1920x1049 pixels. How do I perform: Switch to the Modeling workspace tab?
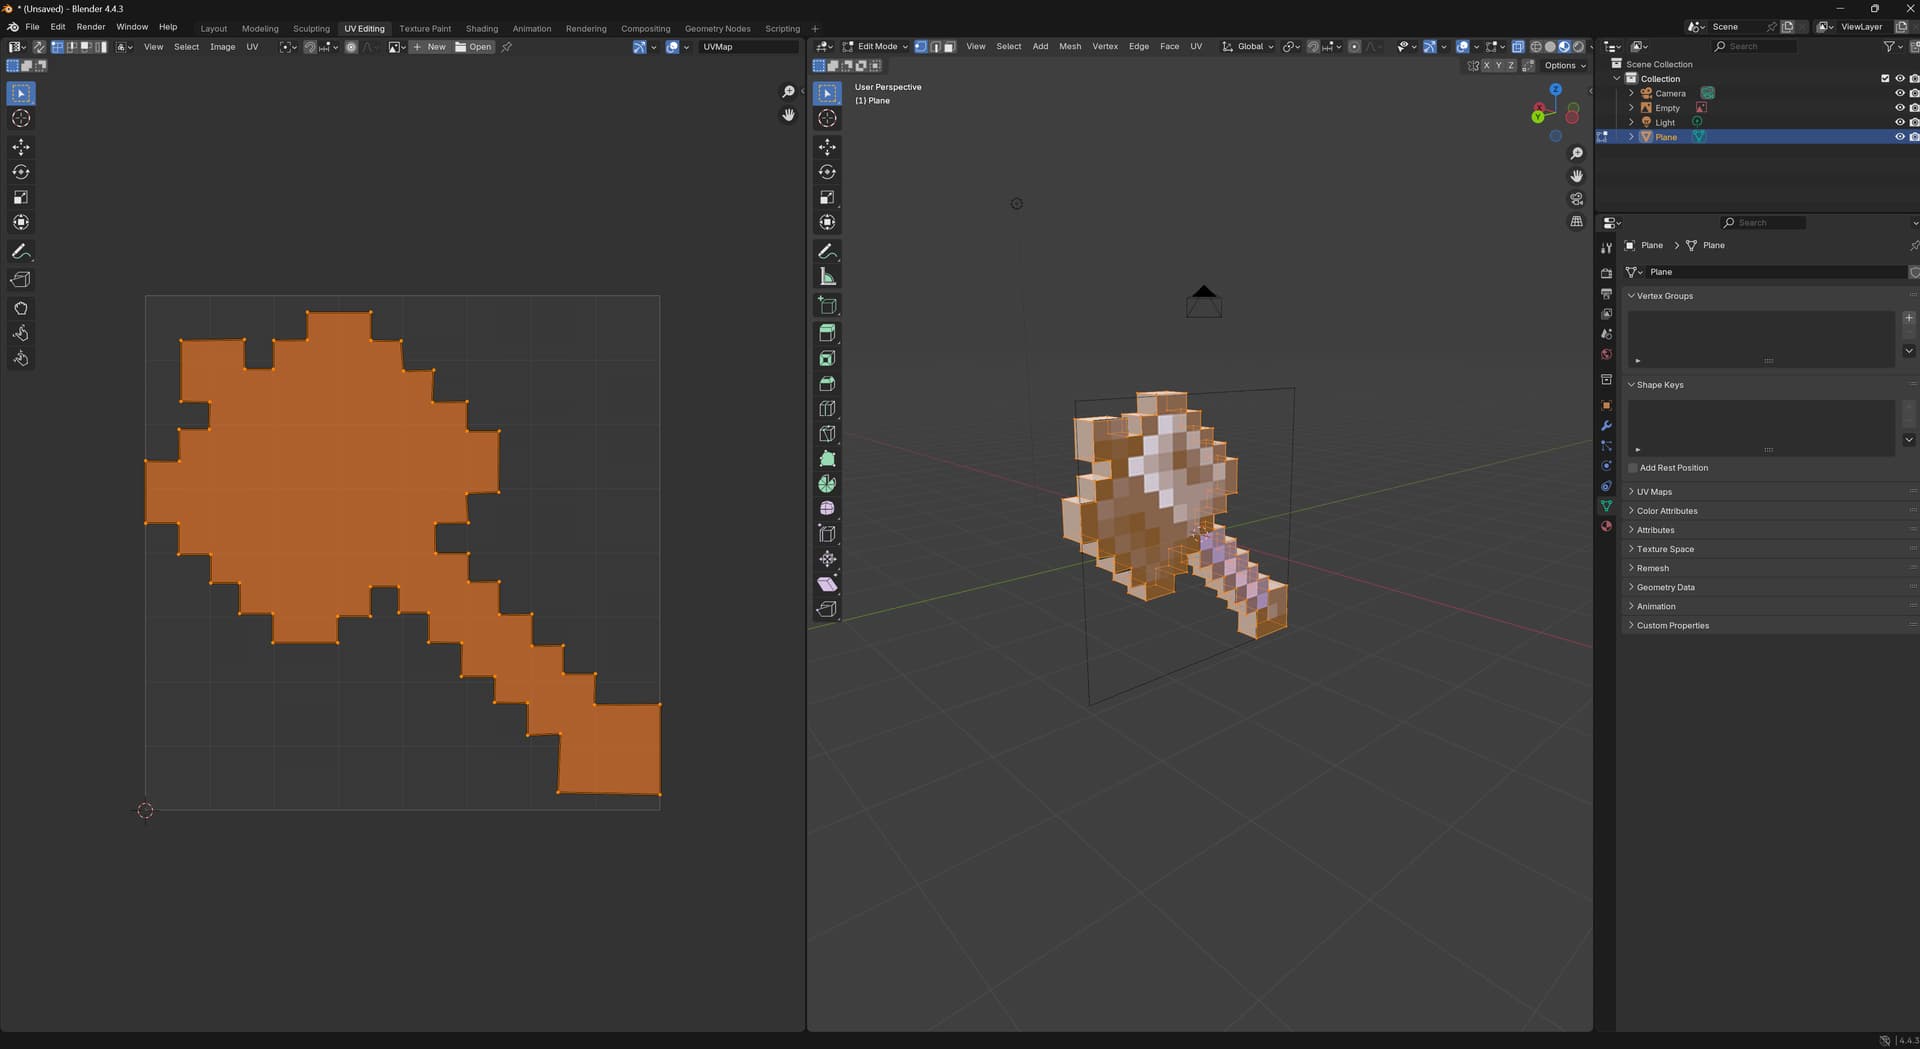pos(260,29)
